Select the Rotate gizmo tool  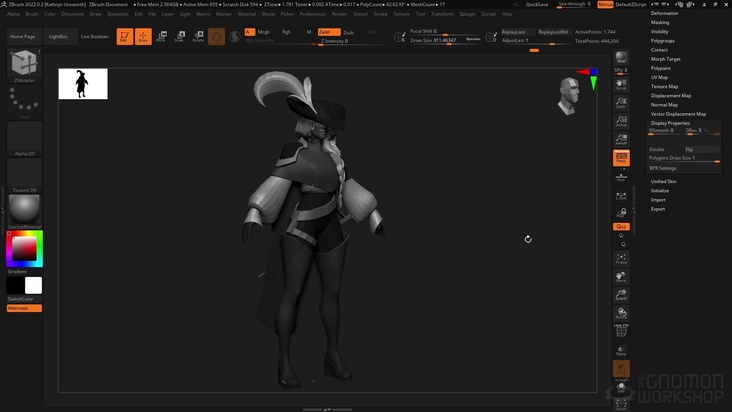pyautogui.click(x=198, y=36)
